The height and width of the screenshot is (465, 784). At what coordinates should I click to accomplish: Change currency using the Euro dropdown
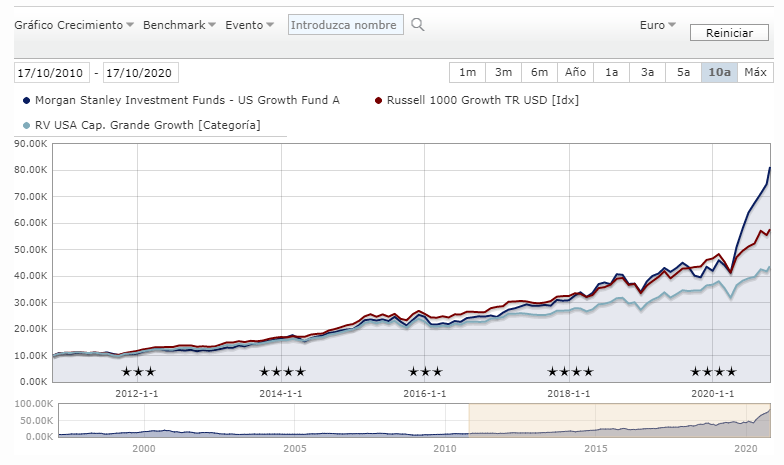[x=657, y=25]
